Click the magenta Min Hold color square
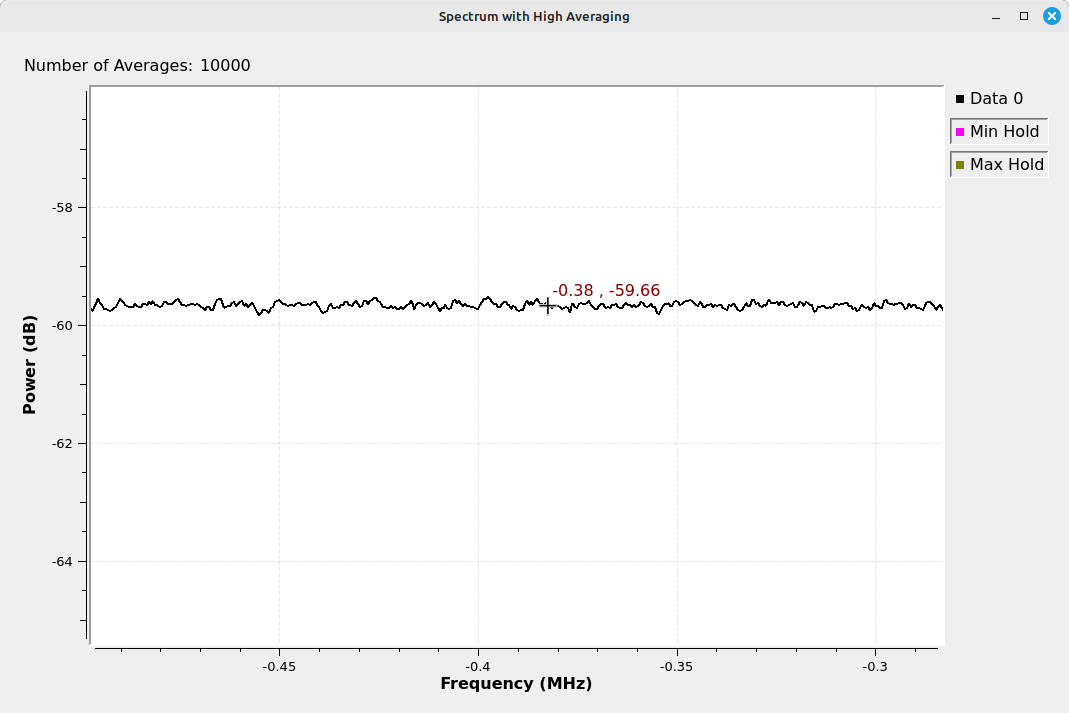1069x713 pixels. click(x=960, y=132)
